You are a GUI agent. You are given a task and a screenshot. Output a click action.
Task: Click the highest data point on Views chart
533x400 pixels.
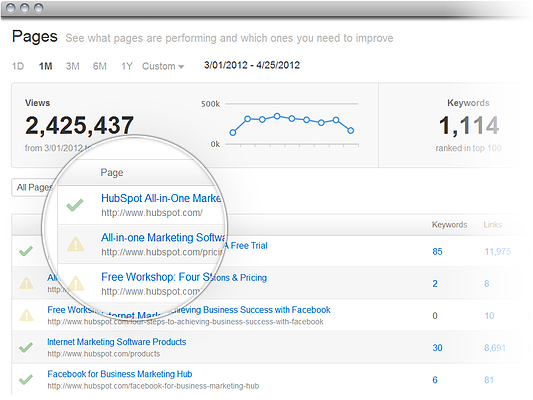277,116
